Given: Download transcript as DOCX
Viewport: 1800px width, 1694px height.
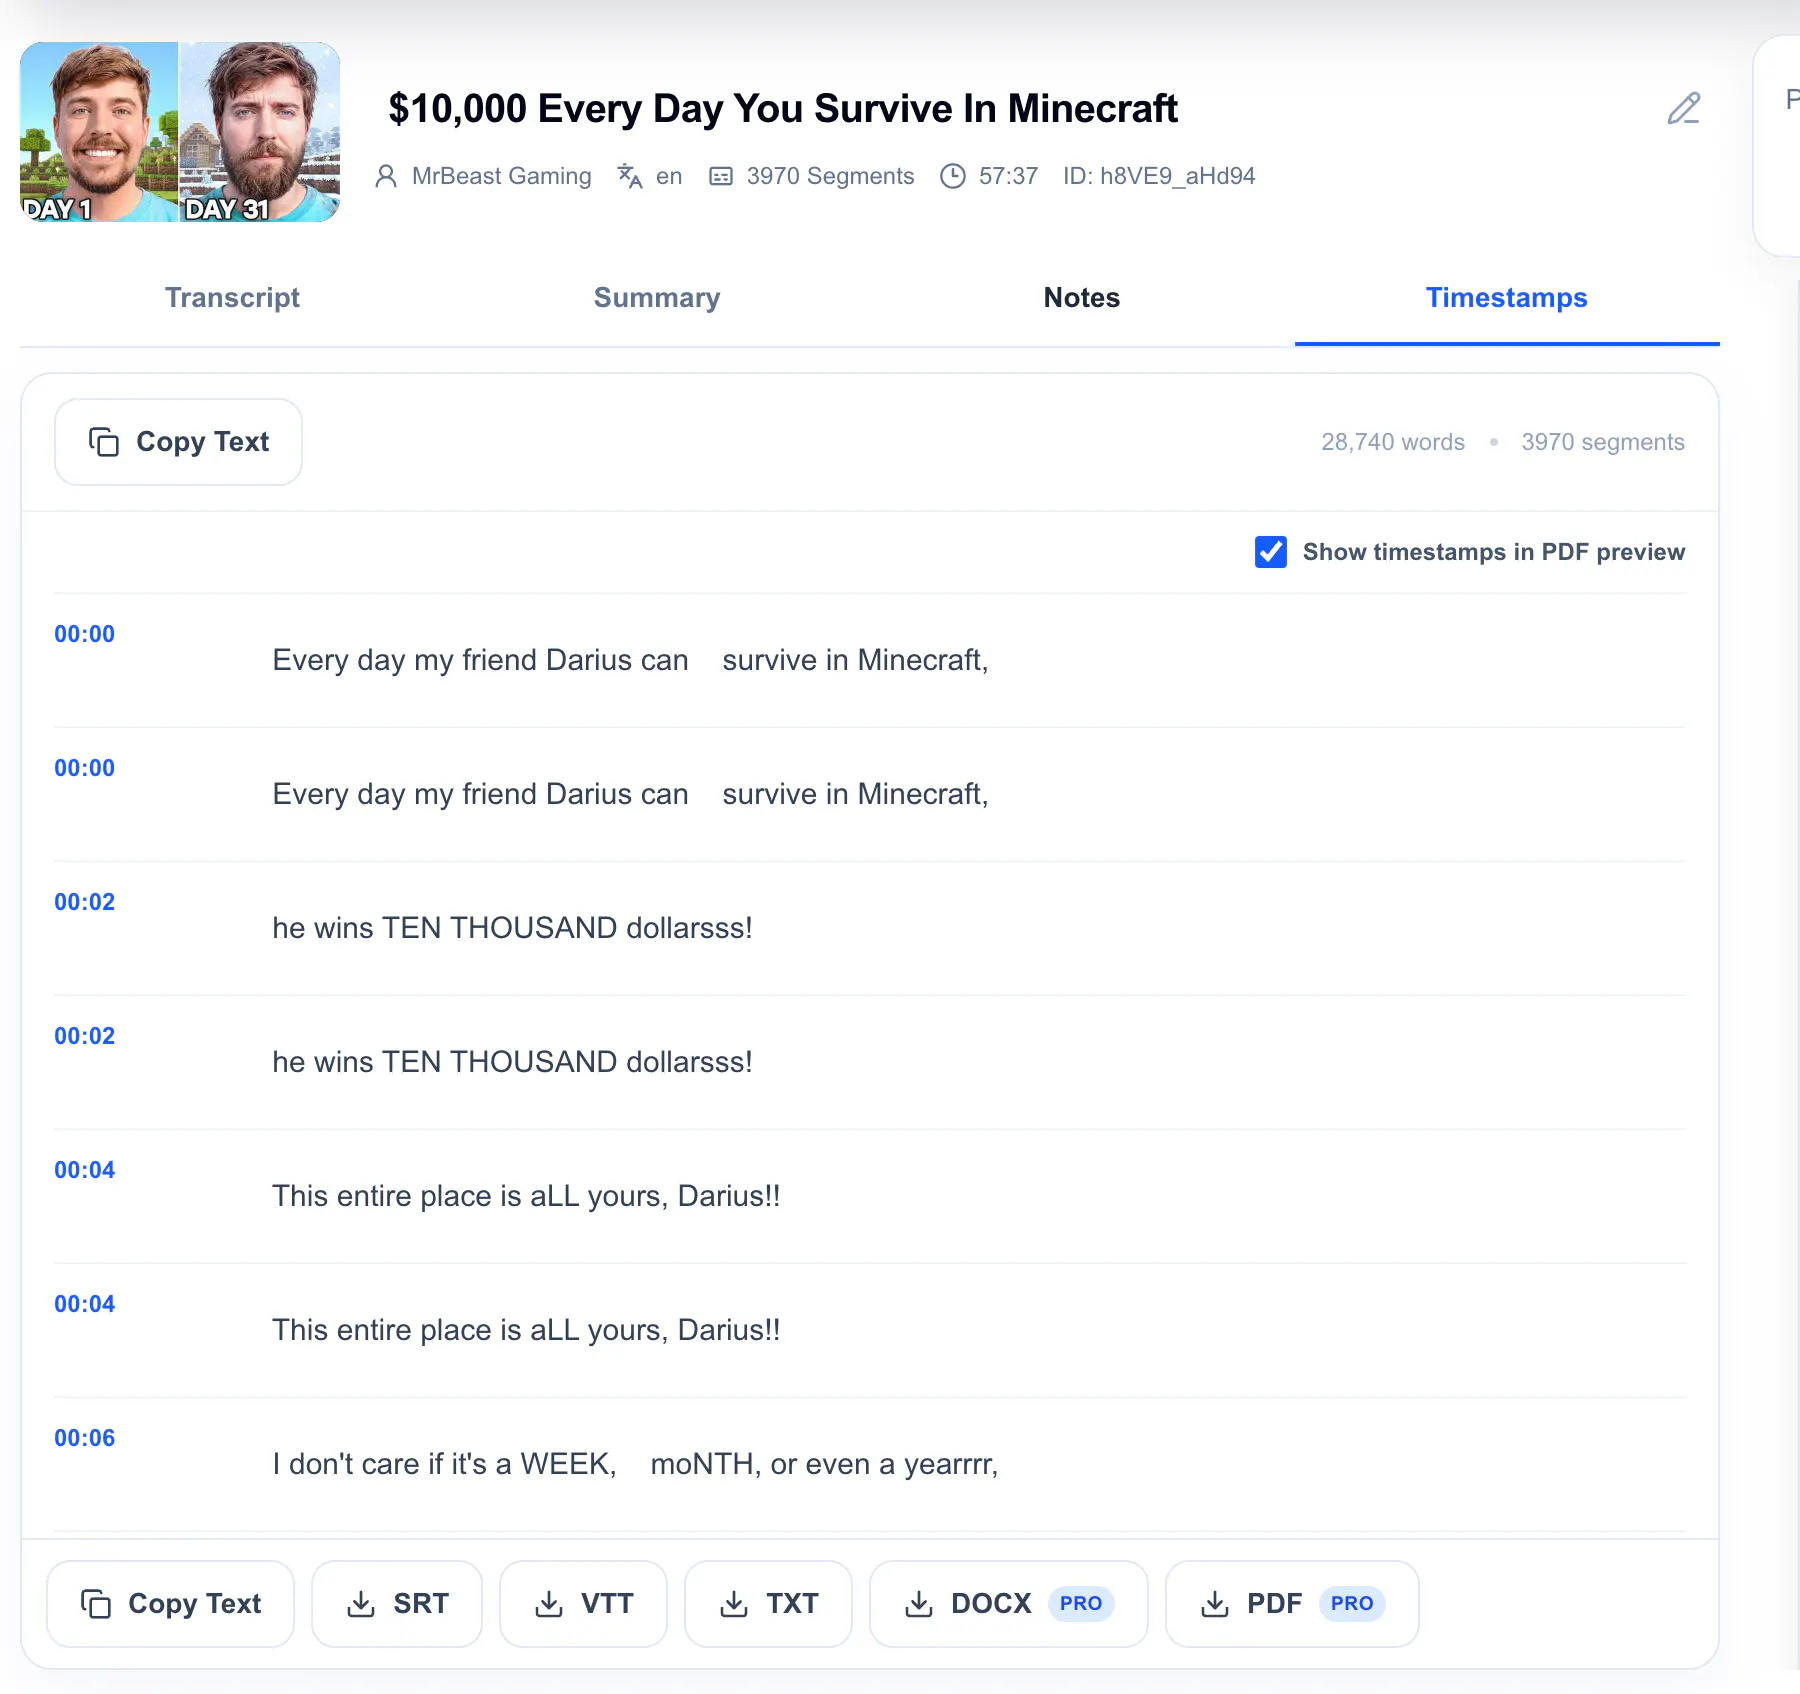Looking at the screenshot, I should coord(1009,1604).
